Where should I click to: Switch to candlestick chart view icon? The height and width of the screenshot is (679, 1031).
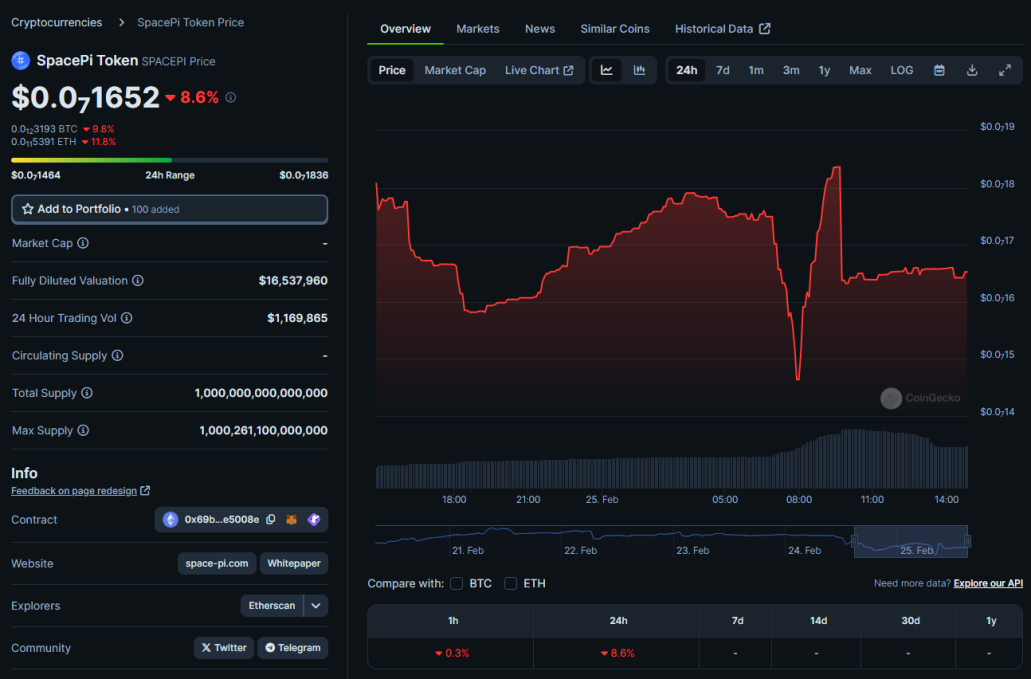coord(639,70)
